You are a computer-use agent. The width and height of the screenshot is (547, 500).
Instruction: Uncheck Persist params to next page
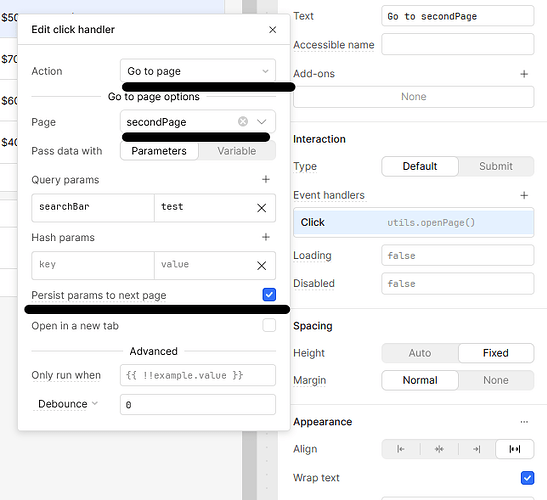pos(269,295)
